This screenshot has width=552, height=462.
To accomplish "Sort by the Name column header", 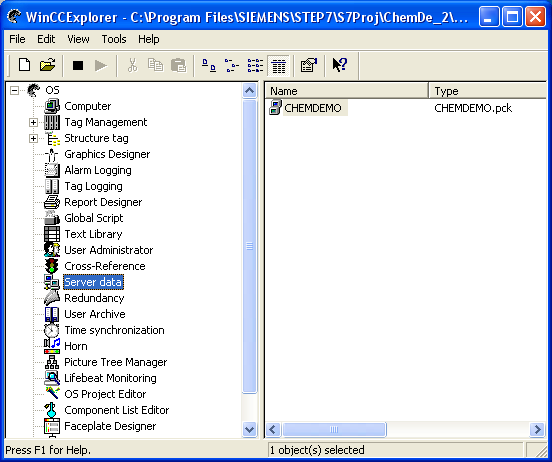I will (347, 91).
